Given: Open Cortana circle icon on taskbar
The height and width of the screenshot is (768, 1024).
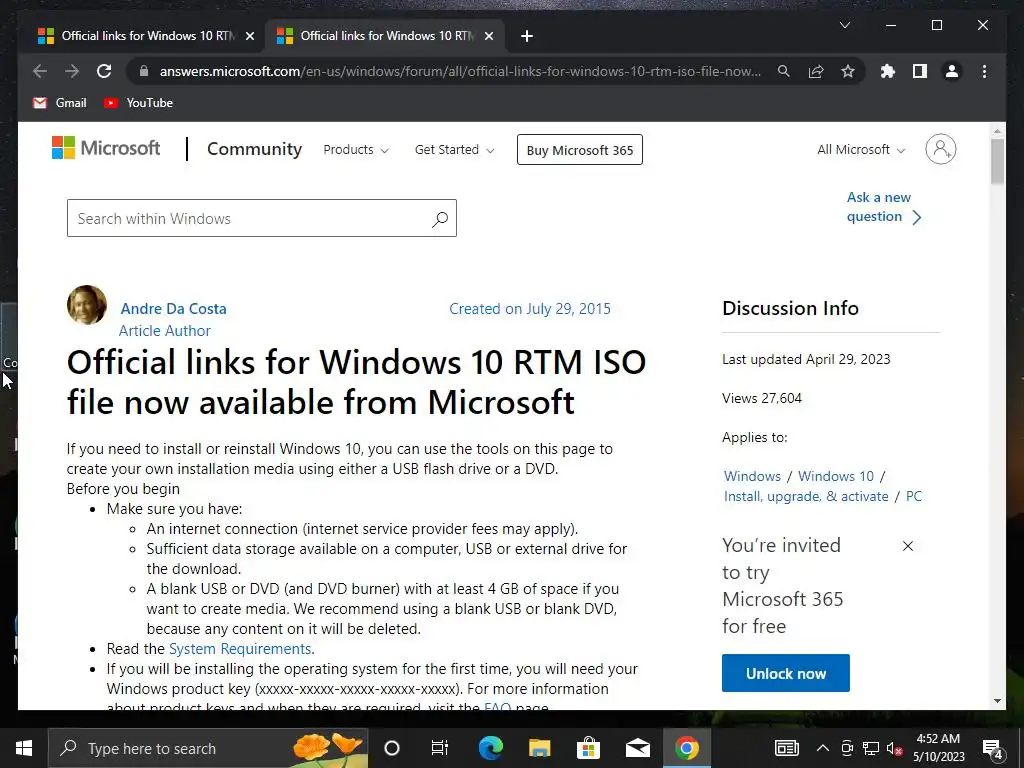Looking at the screenshot, I should 392,748.
